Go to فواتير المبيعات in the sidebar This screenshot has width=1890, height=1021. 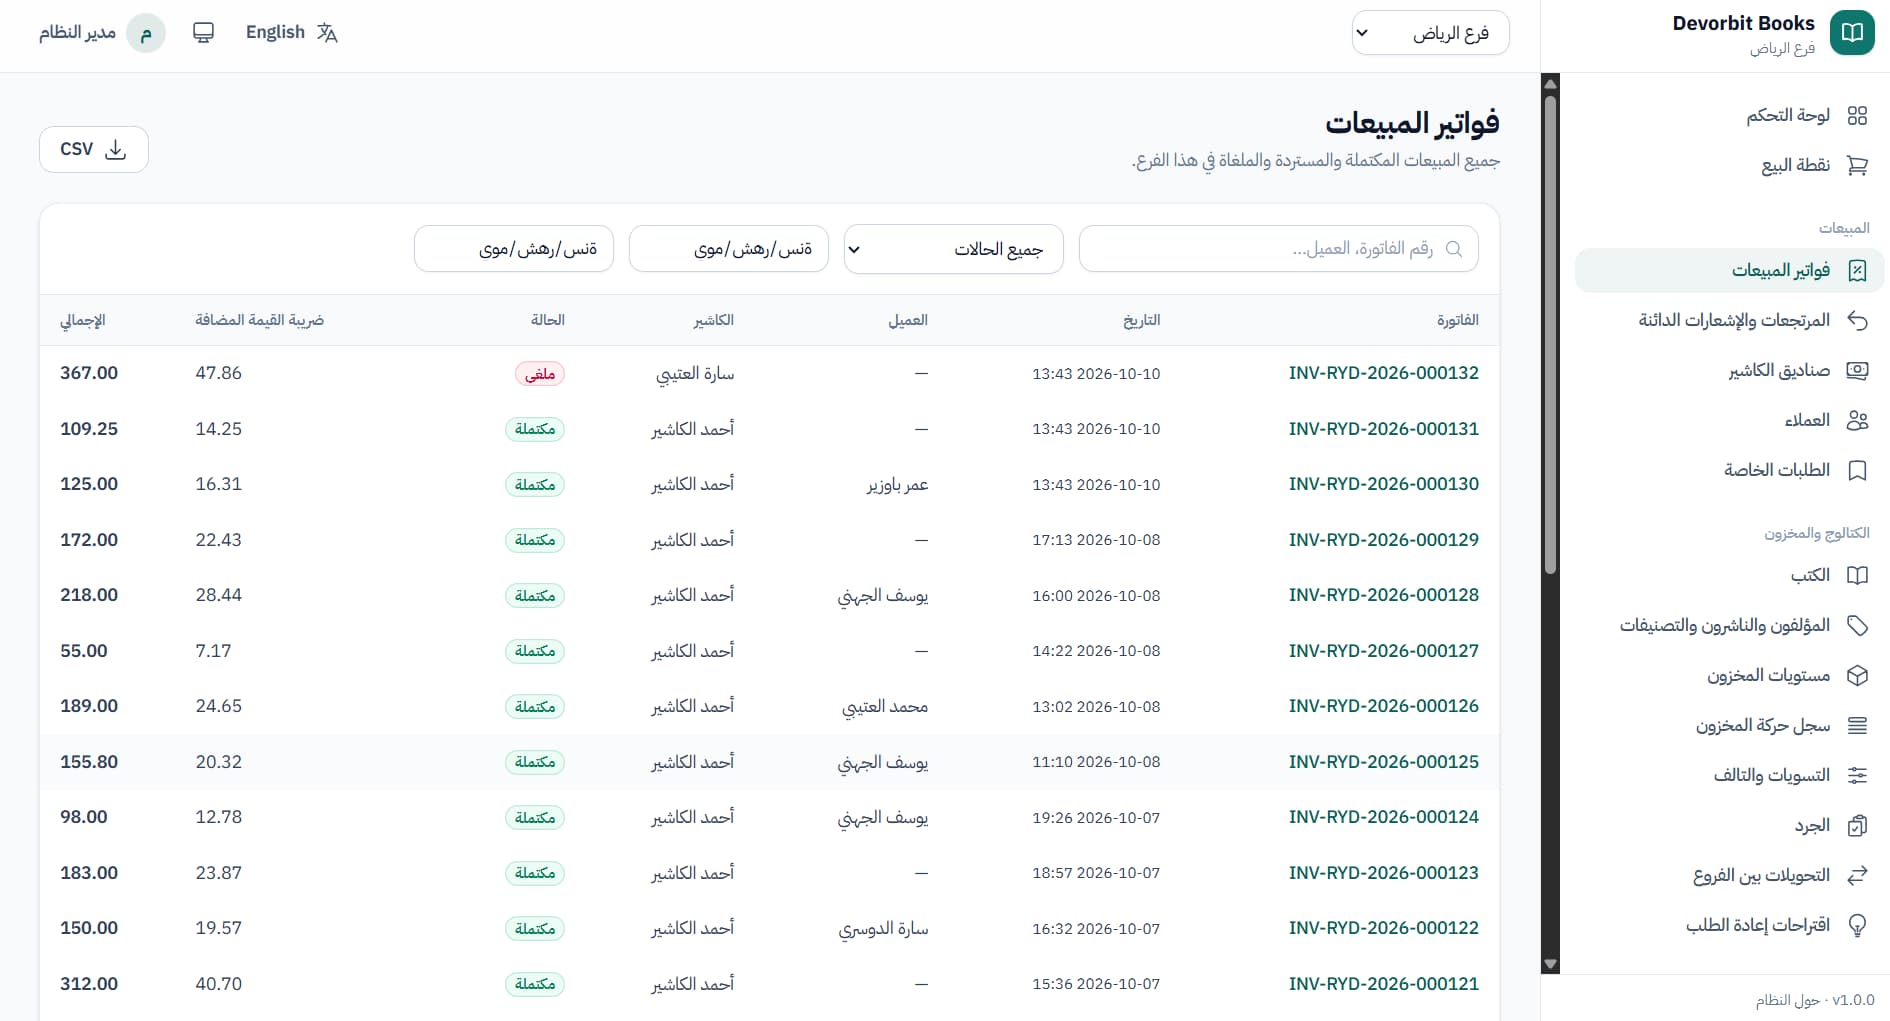[x=1729, y=271]
